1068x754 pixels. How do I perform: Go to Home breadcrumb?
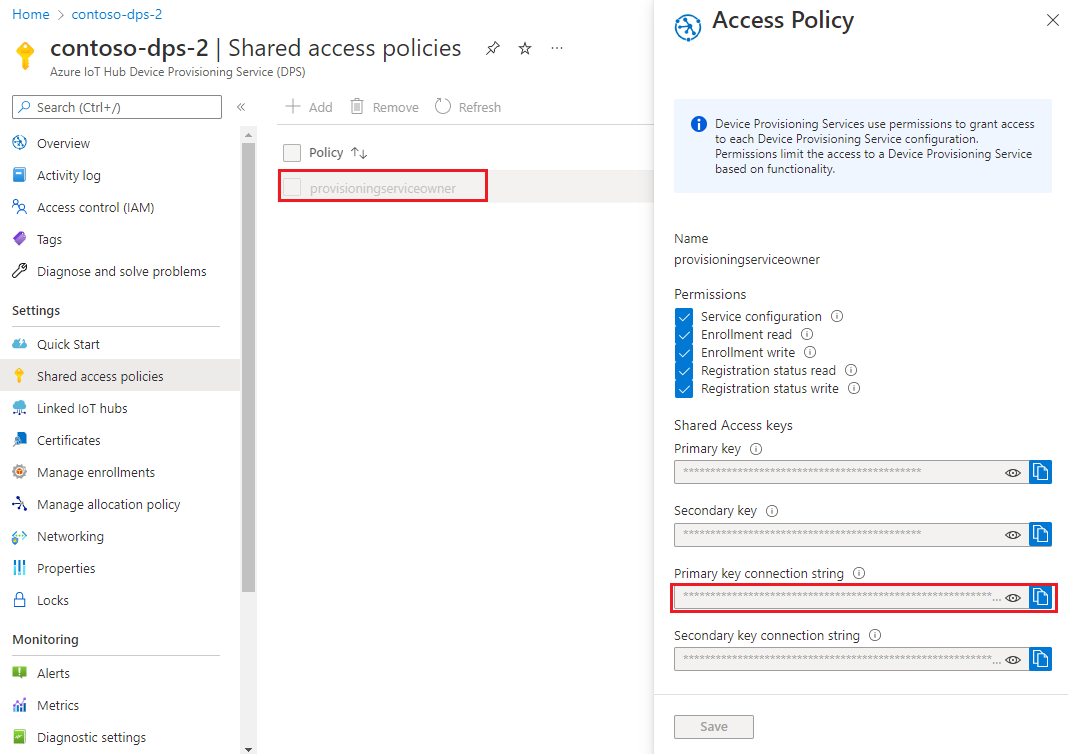31,14
